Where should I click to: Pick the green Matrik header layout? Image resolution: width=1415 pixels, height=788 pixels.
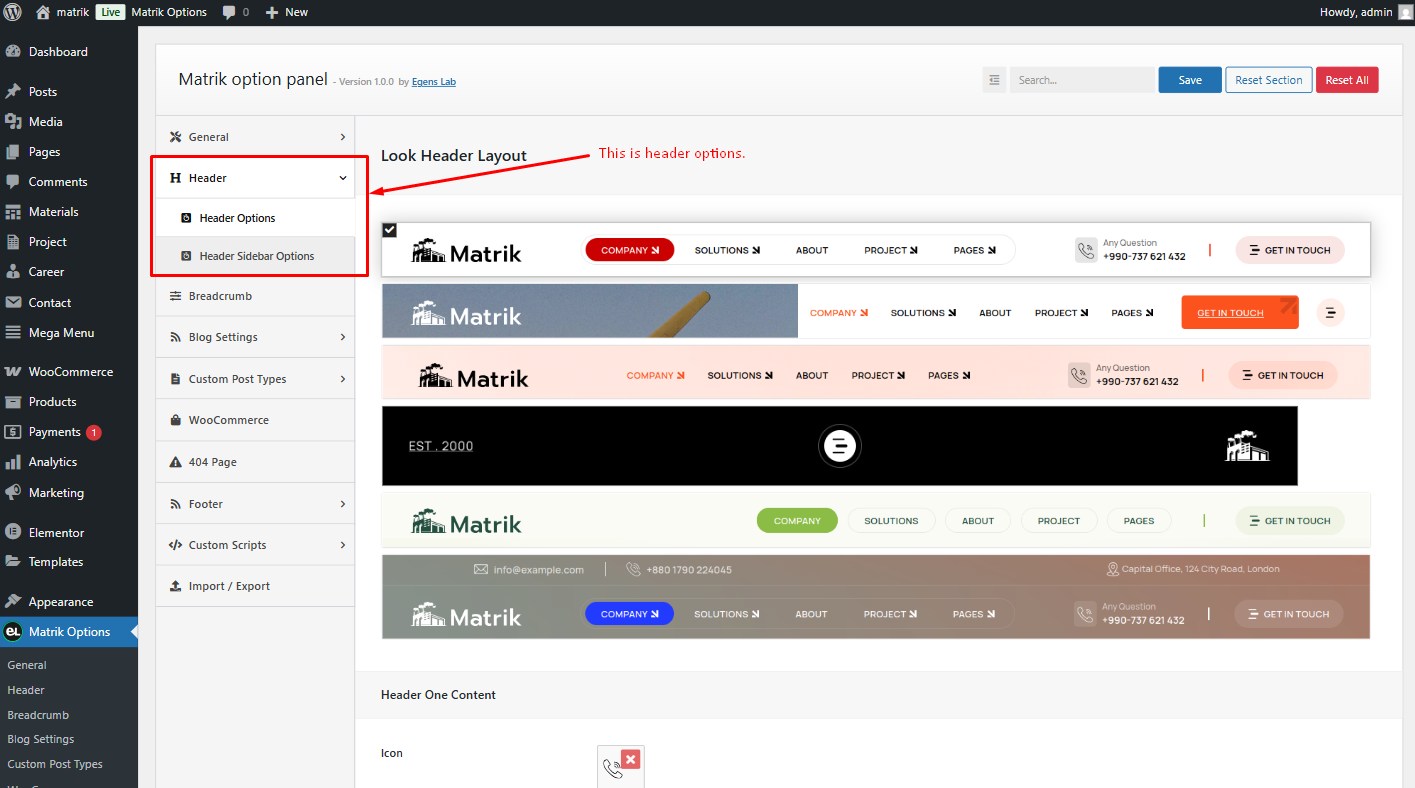(x=876, y=520)
